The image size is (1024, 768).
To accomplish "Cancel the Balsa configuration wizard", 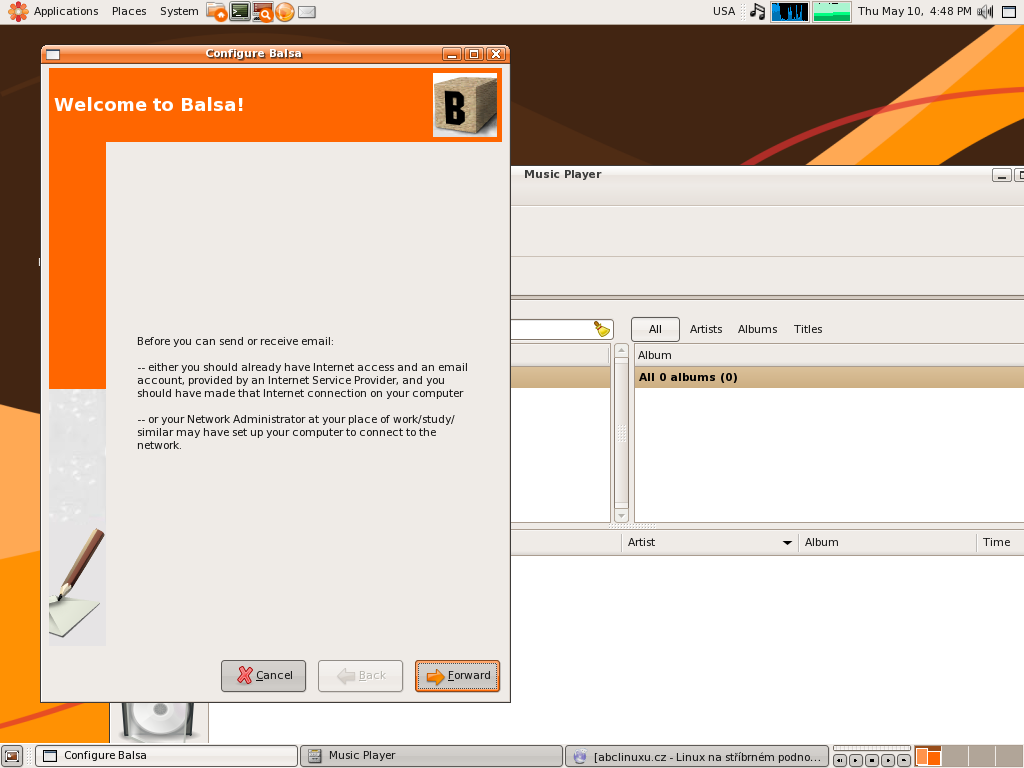I will coord(263,675).
